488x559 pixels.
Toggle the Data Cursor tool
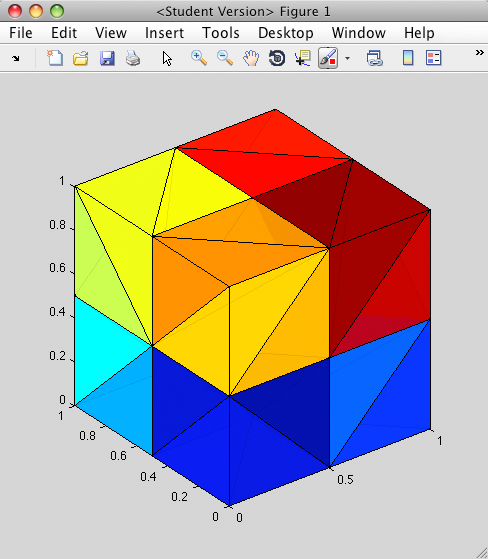pyautogui.click(x=303, y=58)
